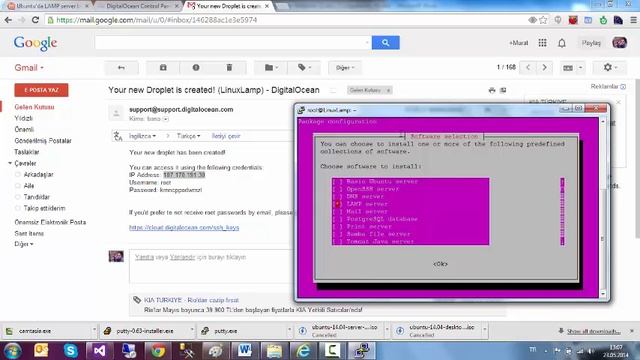Toggle DNS server checkbox in PuTTY
This screenshot has width=640, height=360.
[338, 197]
